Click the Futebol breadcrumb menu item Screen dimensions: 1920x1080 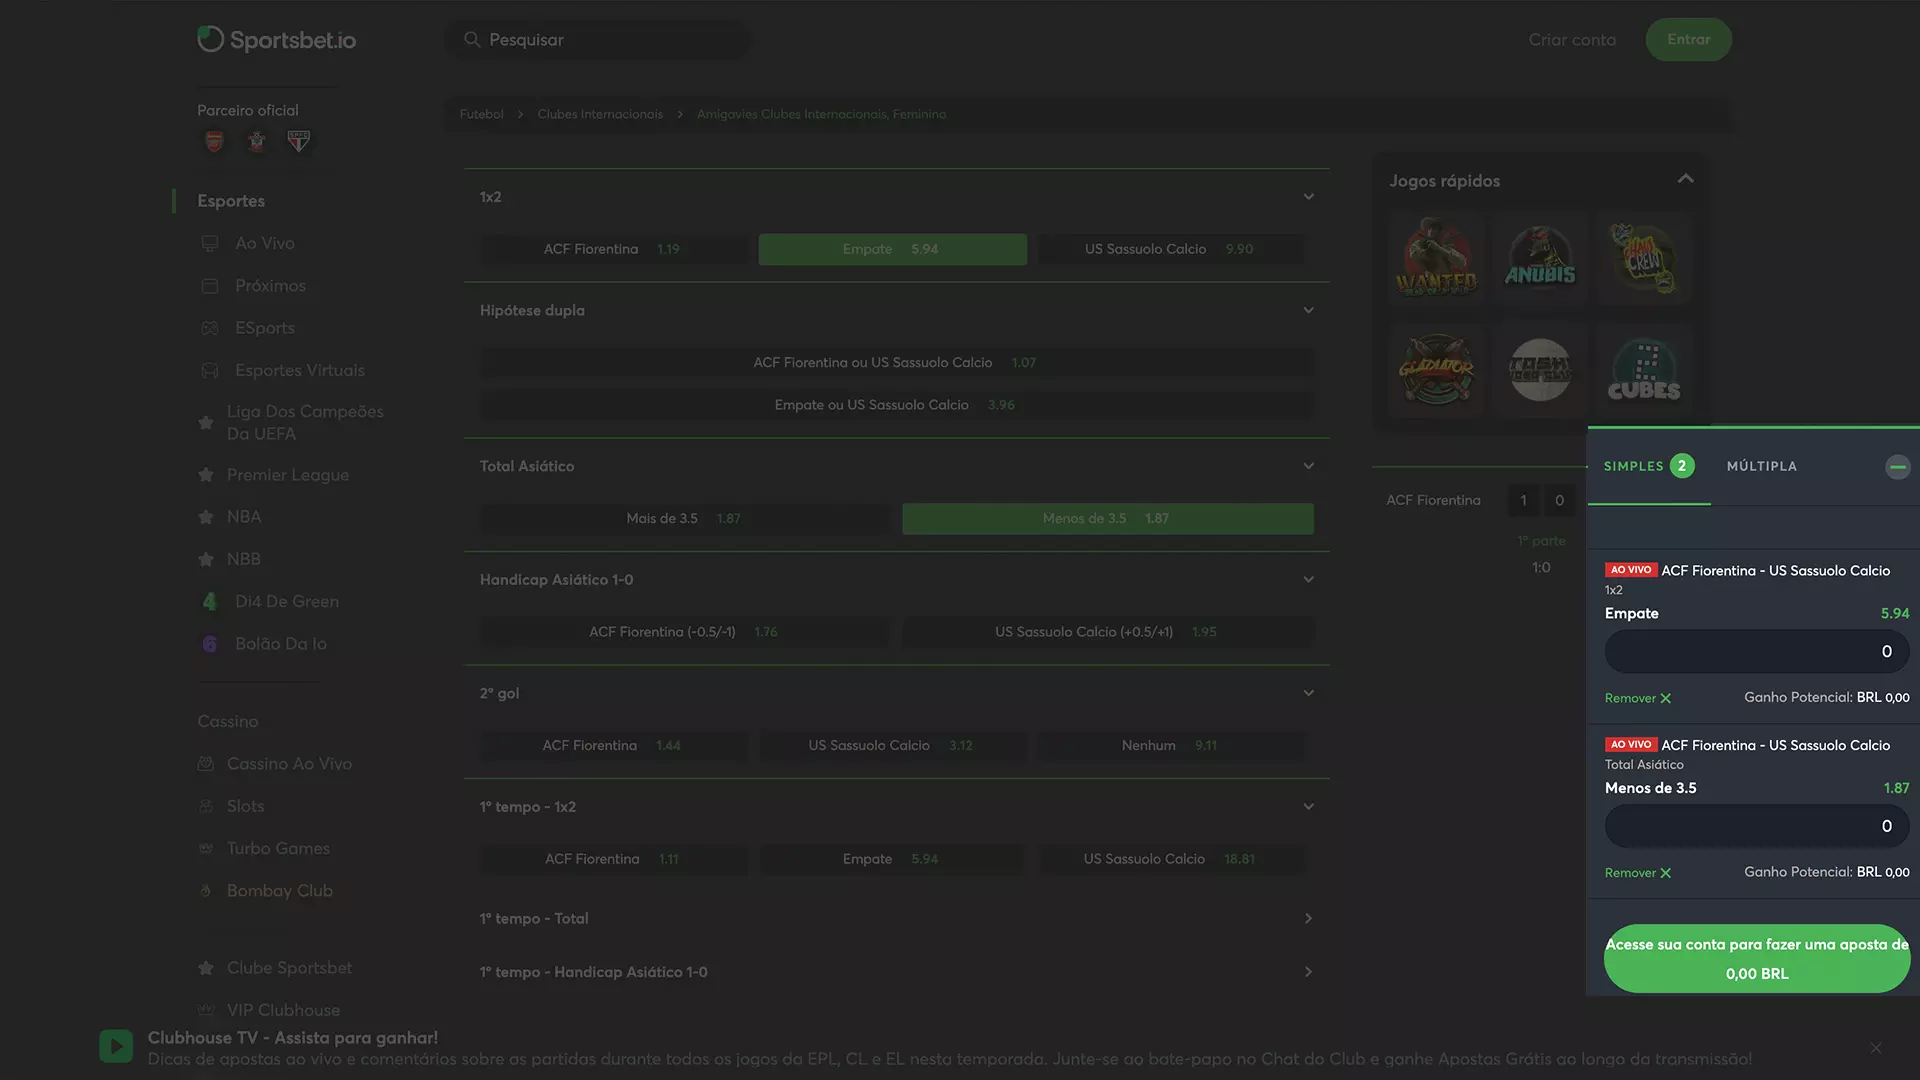(x=481, y=115)
